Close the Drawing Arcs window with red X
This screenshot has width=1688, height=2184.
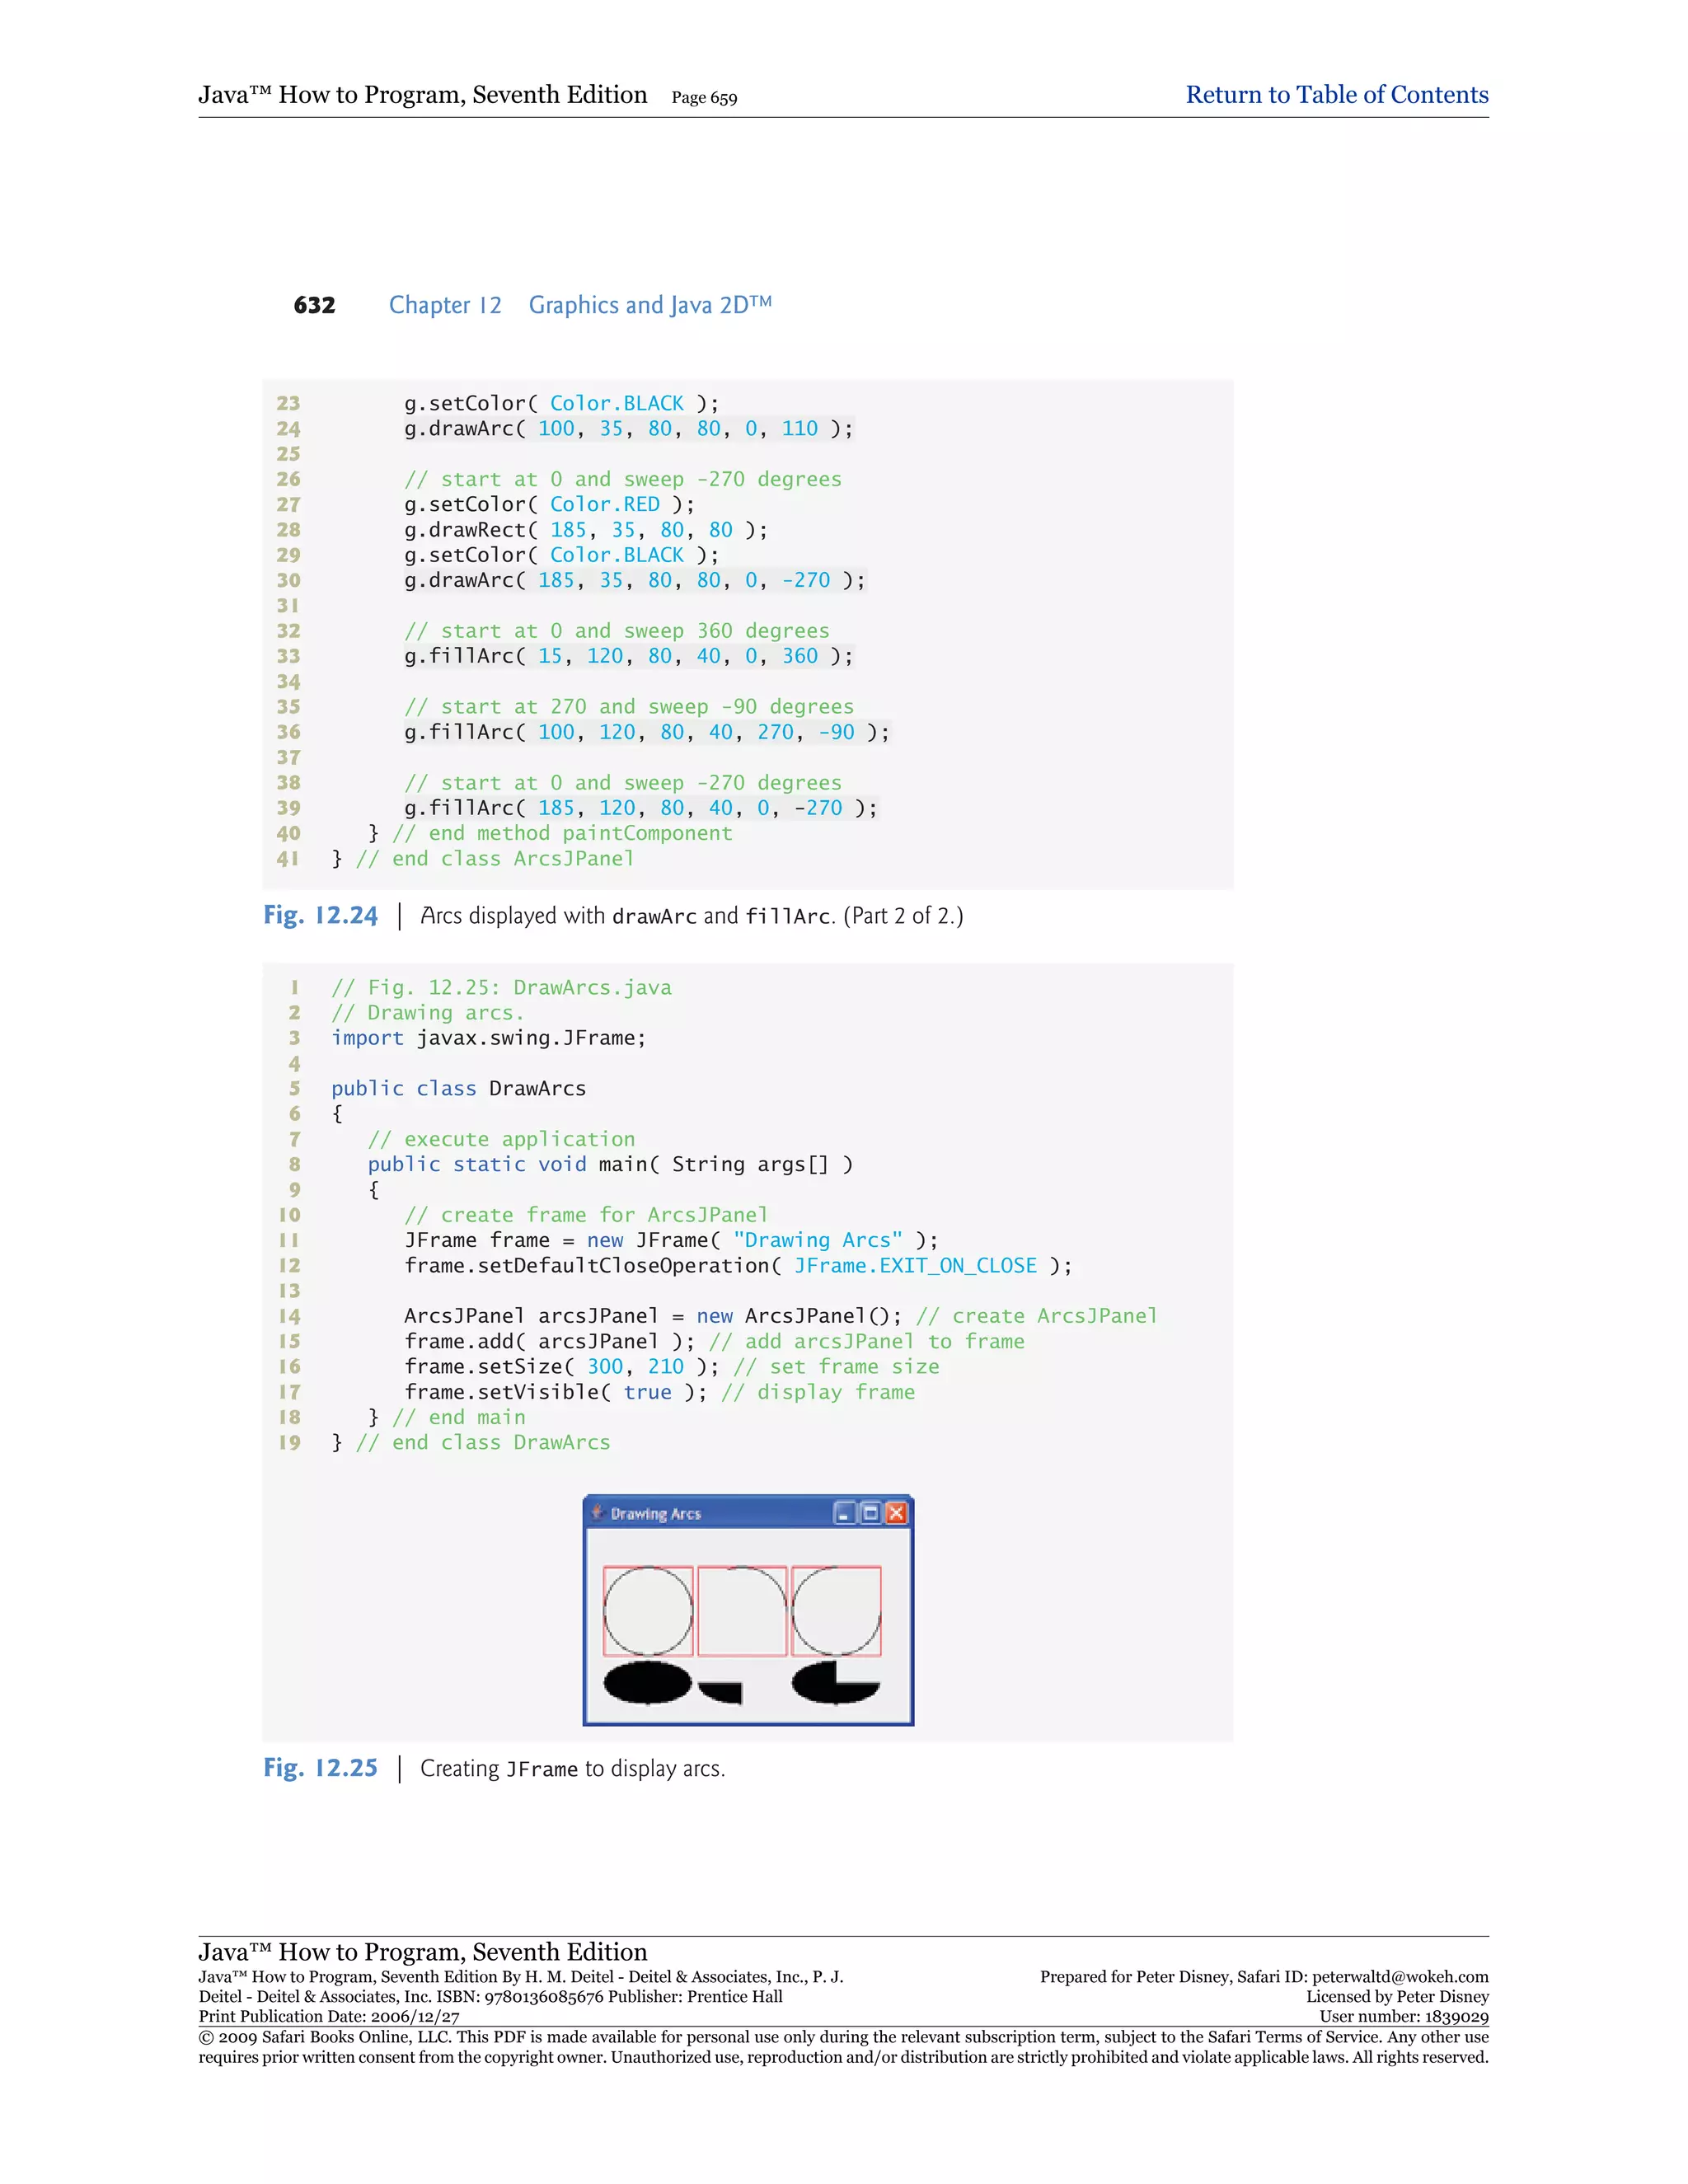896,1513
